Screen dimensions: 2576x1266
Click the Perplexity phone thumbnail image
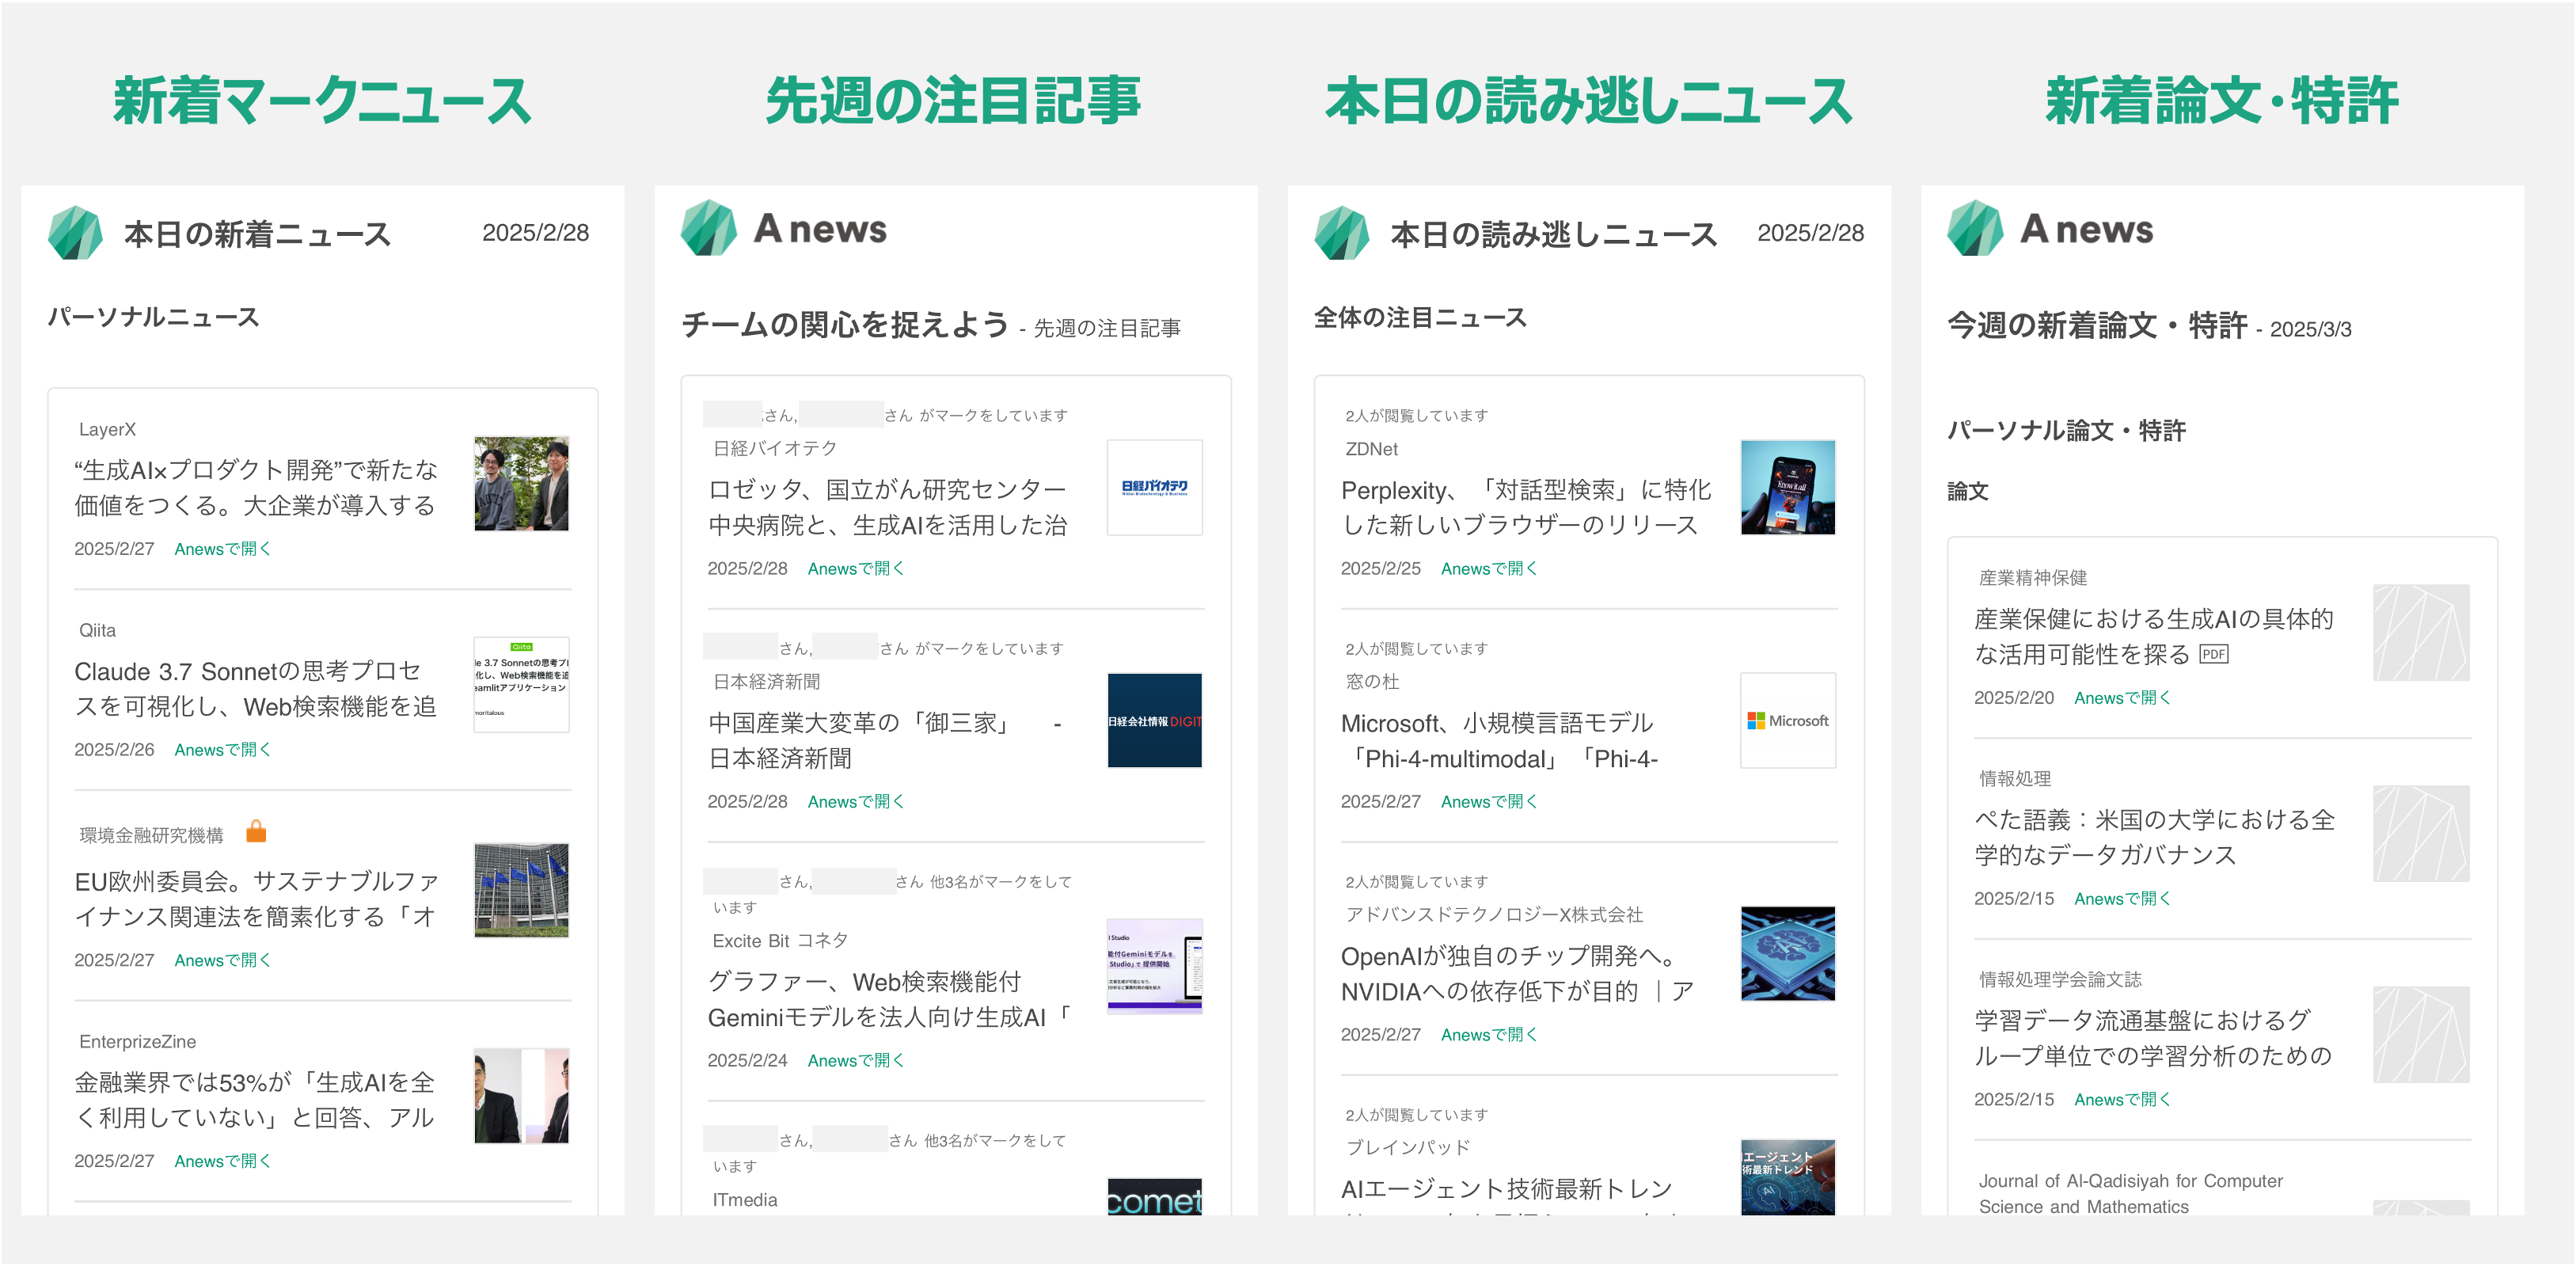(x=1787, y=488)
